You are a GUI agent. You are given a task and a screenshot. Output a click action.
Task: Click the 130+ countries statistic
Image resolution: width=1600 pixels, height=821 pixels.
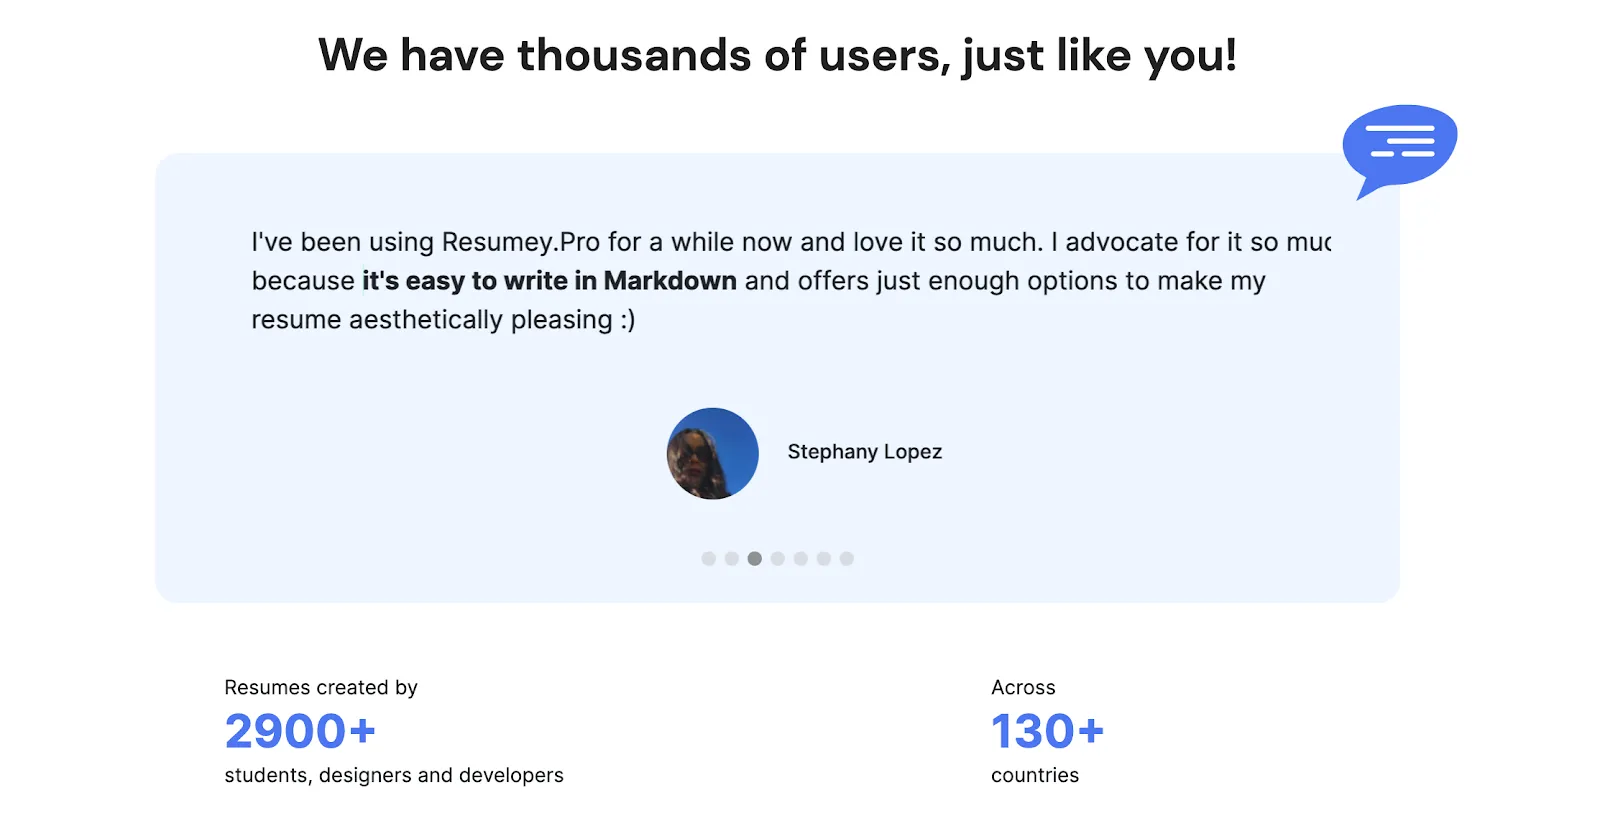click(x=1048, y=731)
